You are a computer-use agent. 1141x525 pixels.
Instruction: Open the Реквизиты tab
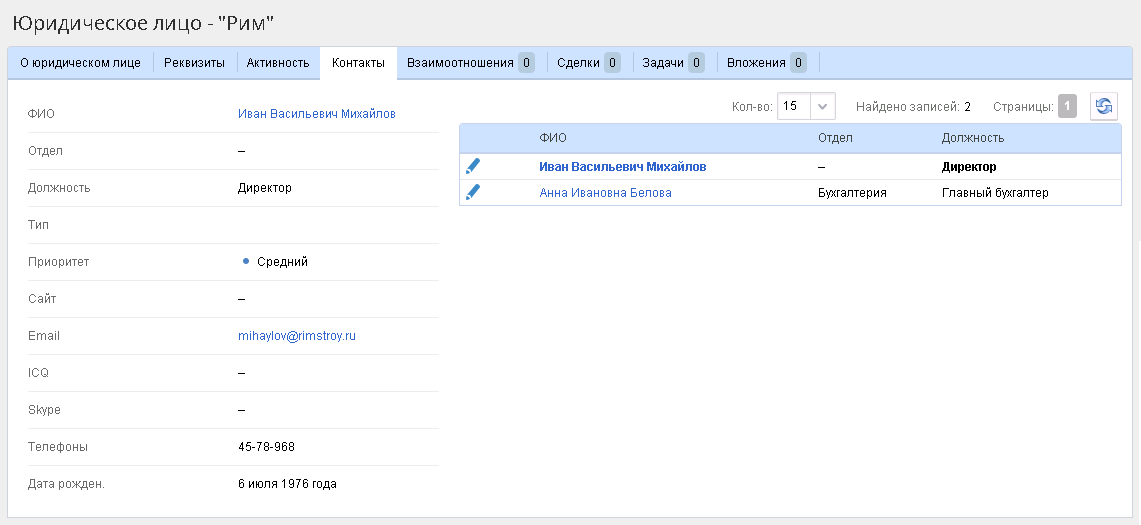click(x=194, y=63)
